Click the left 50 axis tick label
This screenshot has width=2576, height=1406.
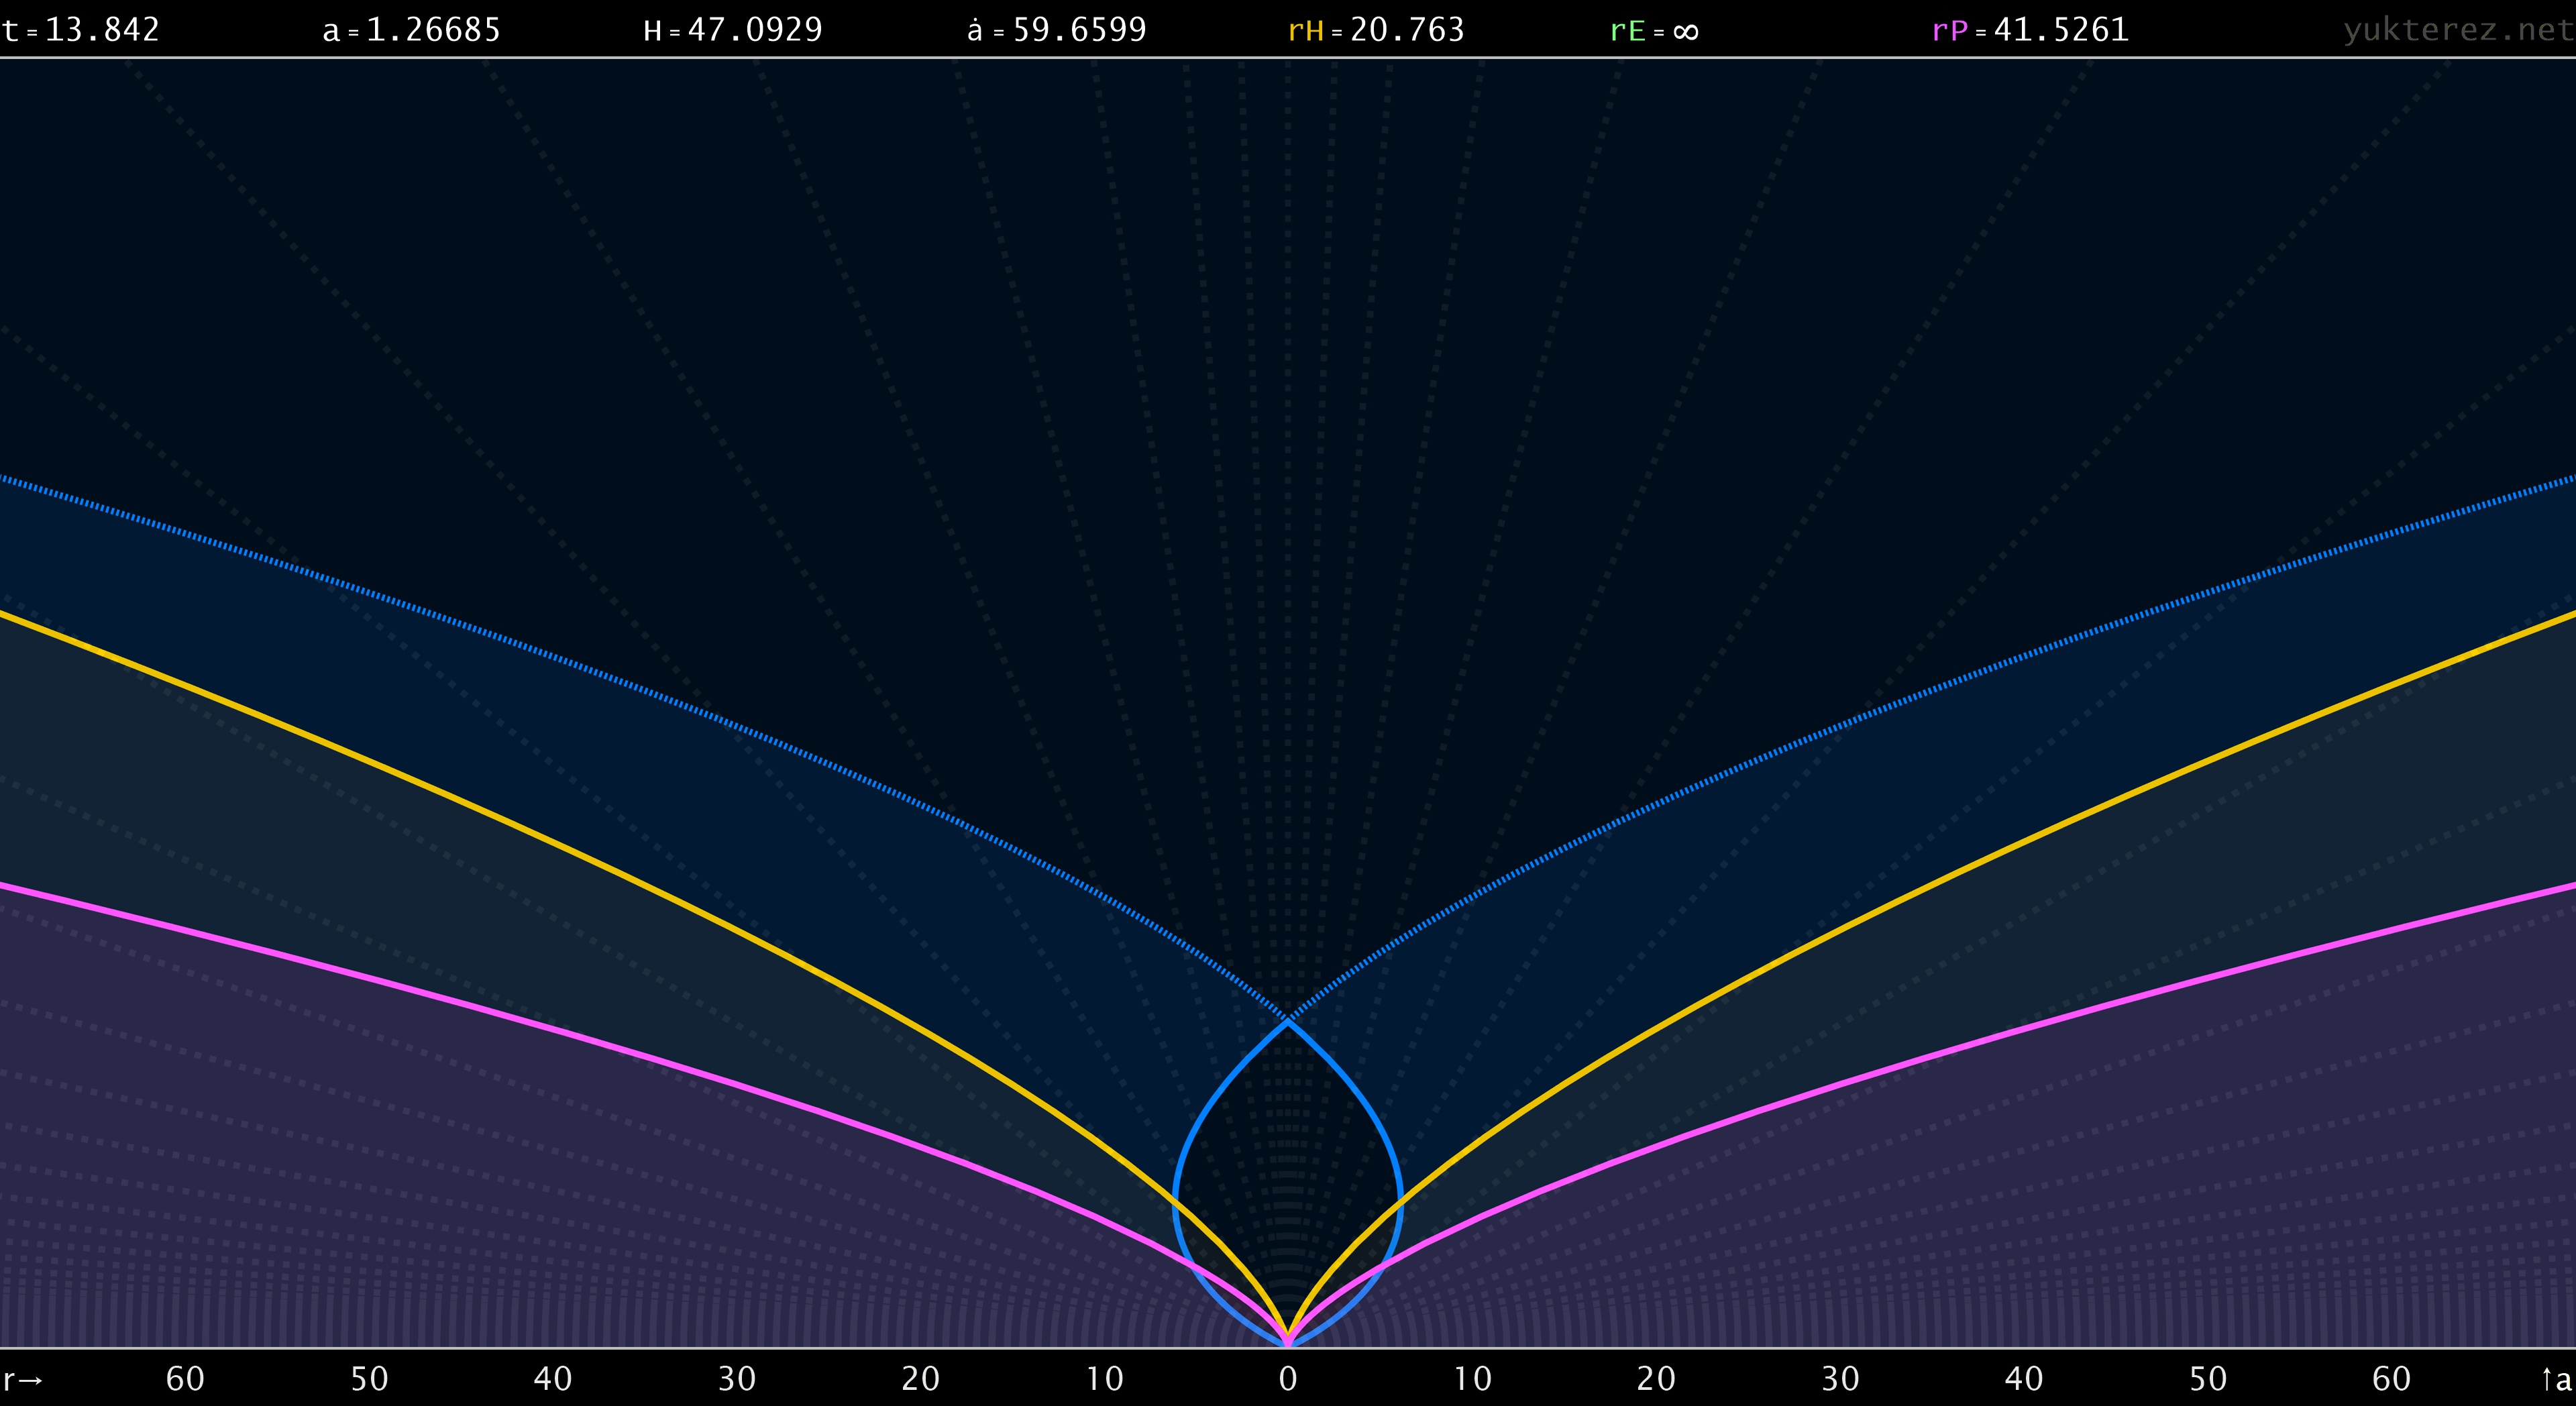pos(369,1380)
